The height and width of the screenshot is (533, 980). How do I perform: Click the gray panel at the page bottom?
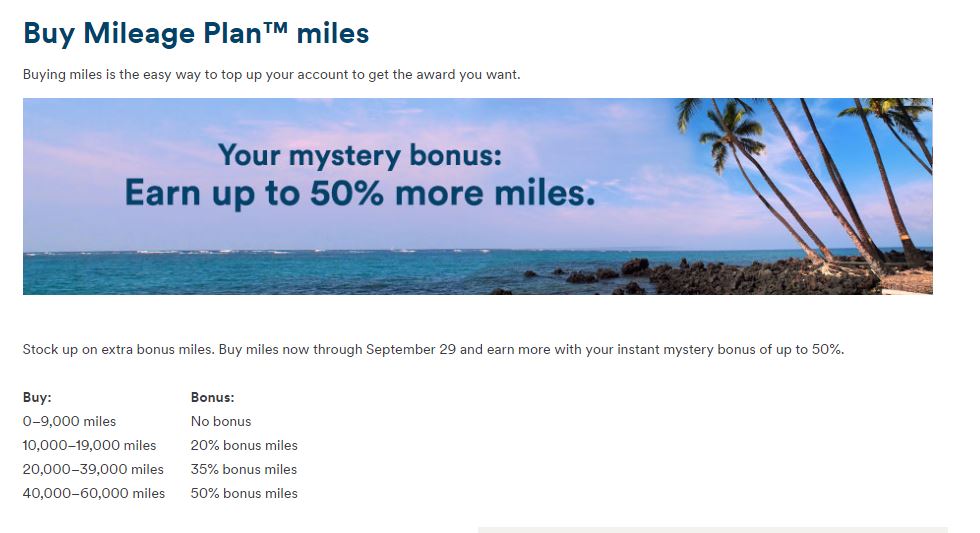coord(712,530)
